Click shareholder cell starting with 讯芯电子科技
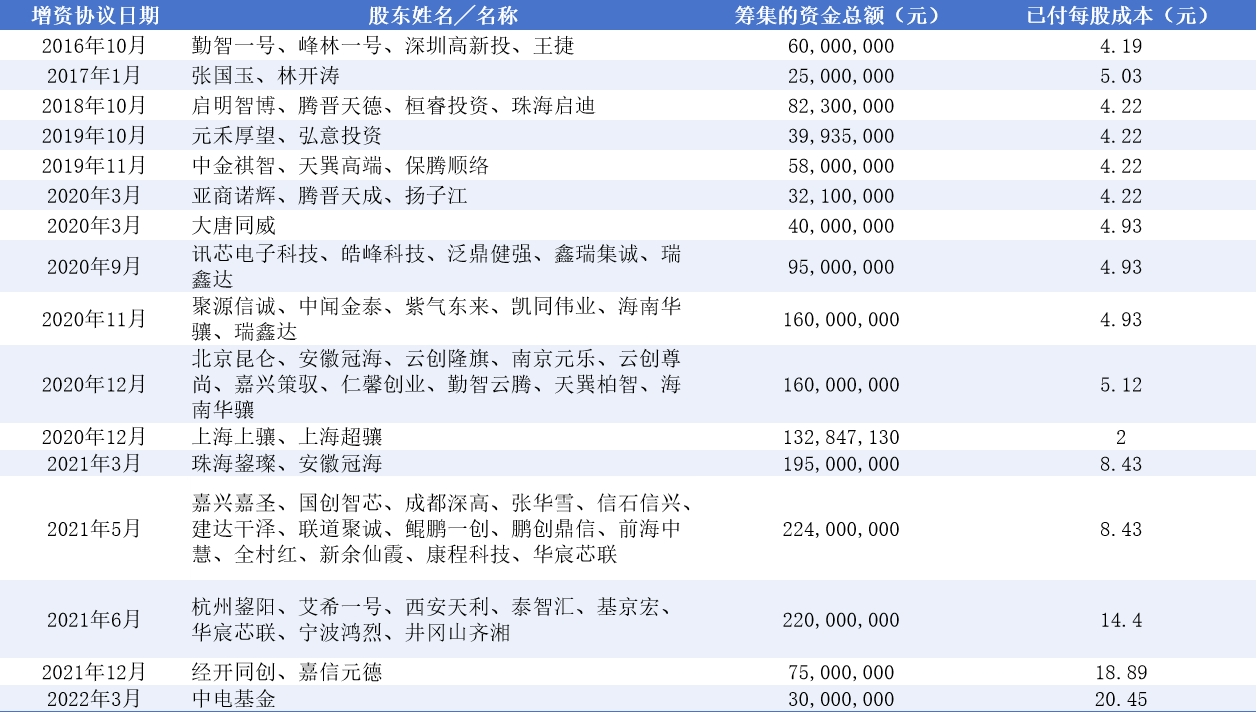The width and height of the screenshot is (1257, 713). click(437, 266)
